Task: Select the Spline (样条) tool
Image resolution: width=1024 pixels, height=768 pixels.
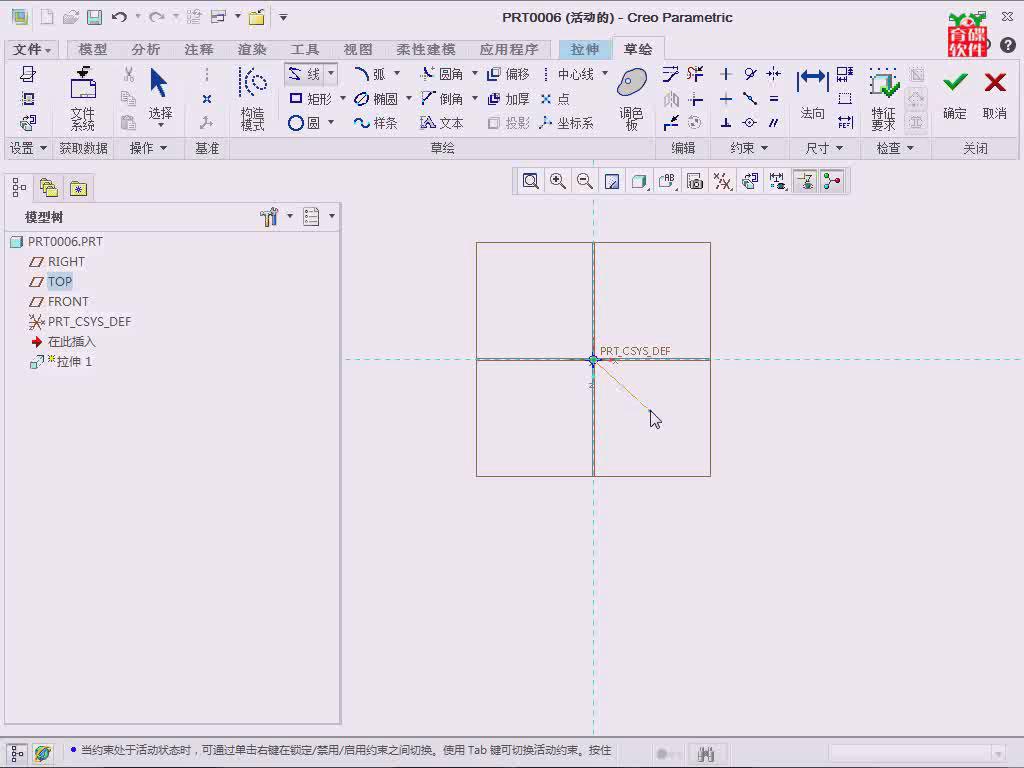Action: click(x=376, y=123)
